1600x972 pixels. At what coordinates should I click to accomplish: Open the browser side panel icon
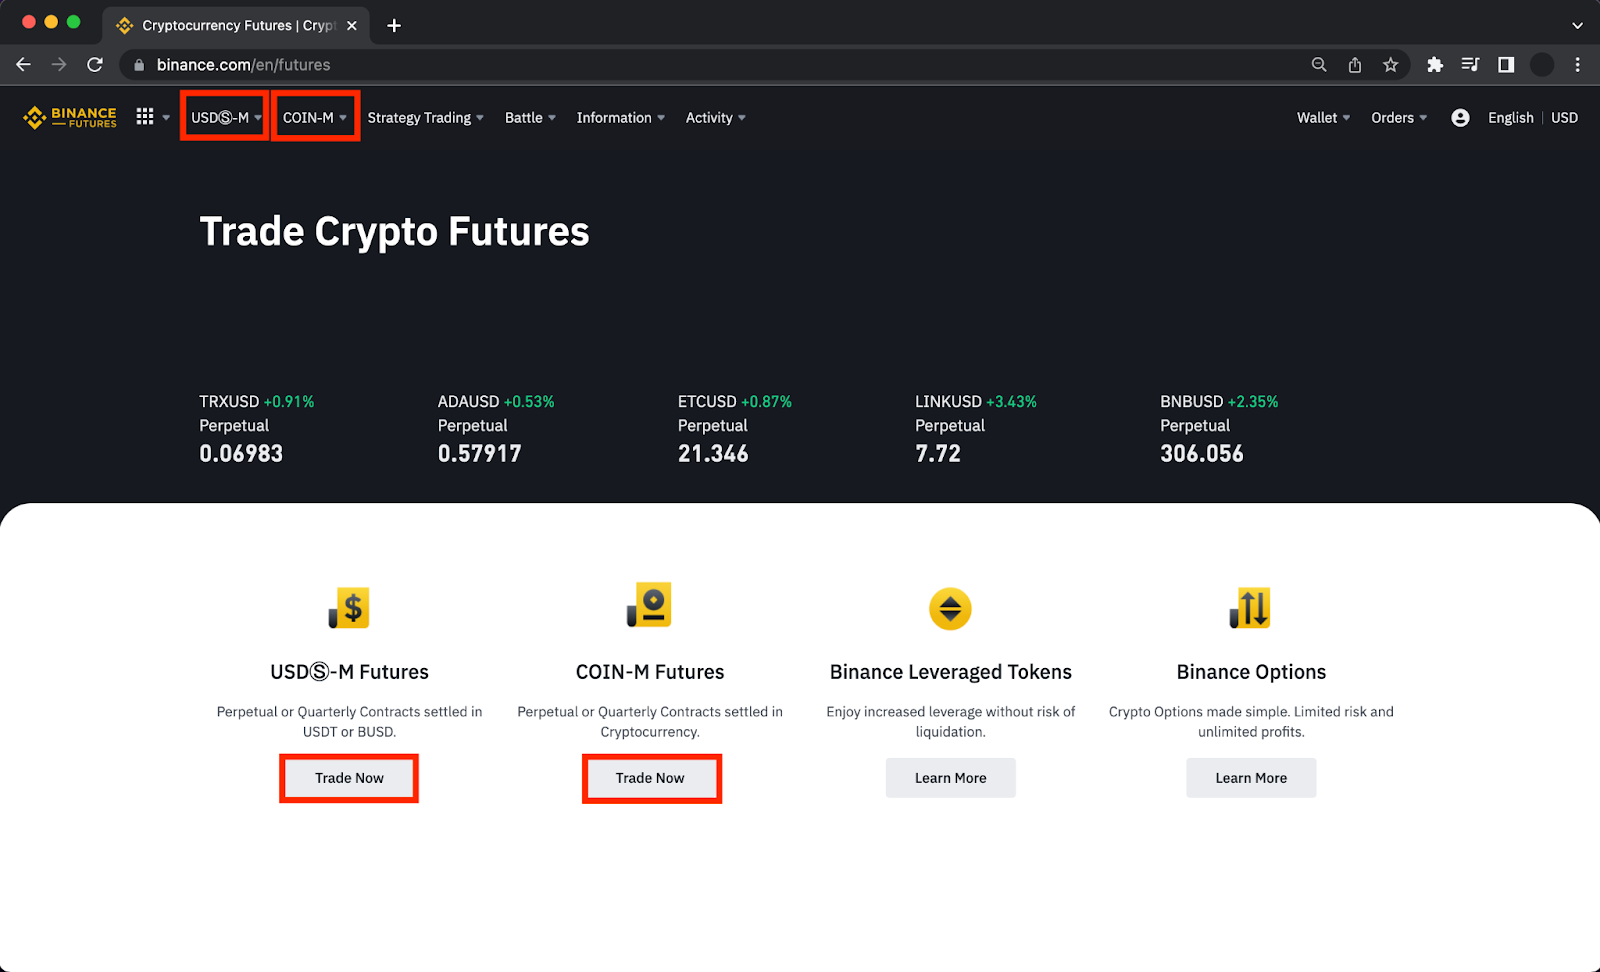tap(1506, 65)
